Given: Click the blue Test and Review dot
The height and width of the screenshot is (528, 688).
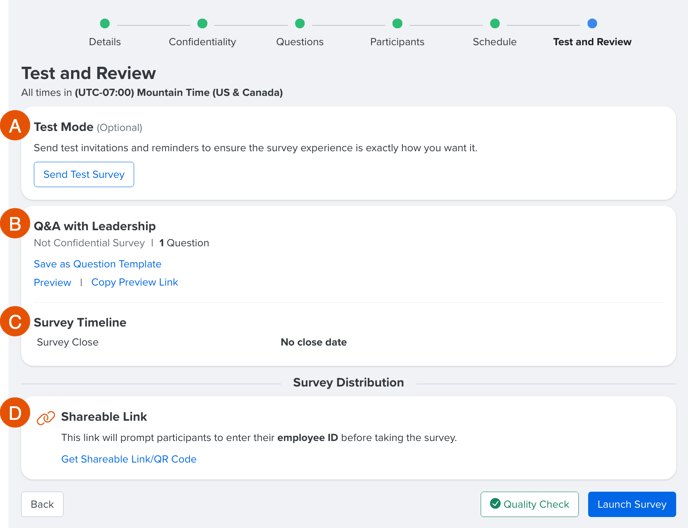Looking at the screenshot, I should pos(592,23).
